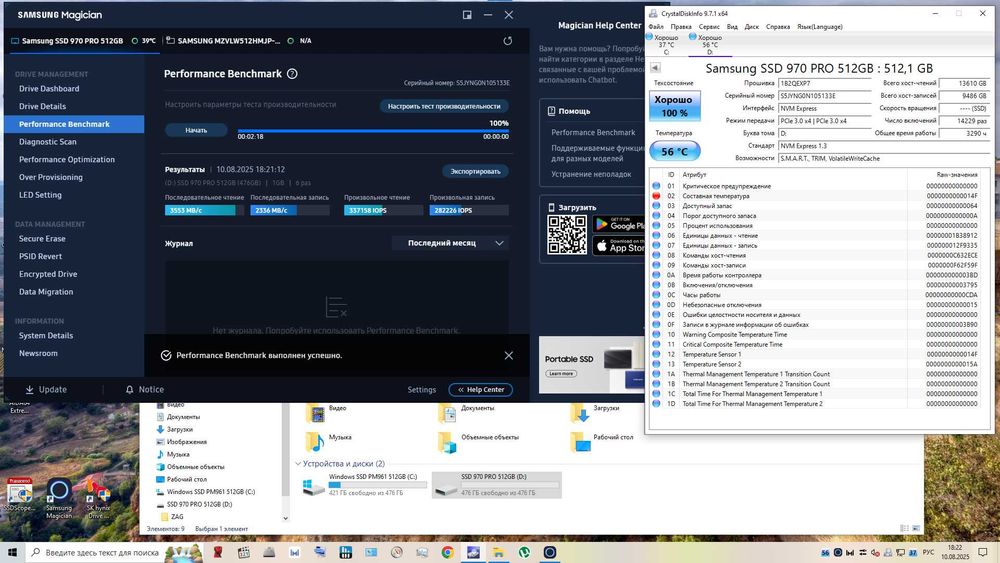Click Performance Benchmark link in Help Center

593,133
